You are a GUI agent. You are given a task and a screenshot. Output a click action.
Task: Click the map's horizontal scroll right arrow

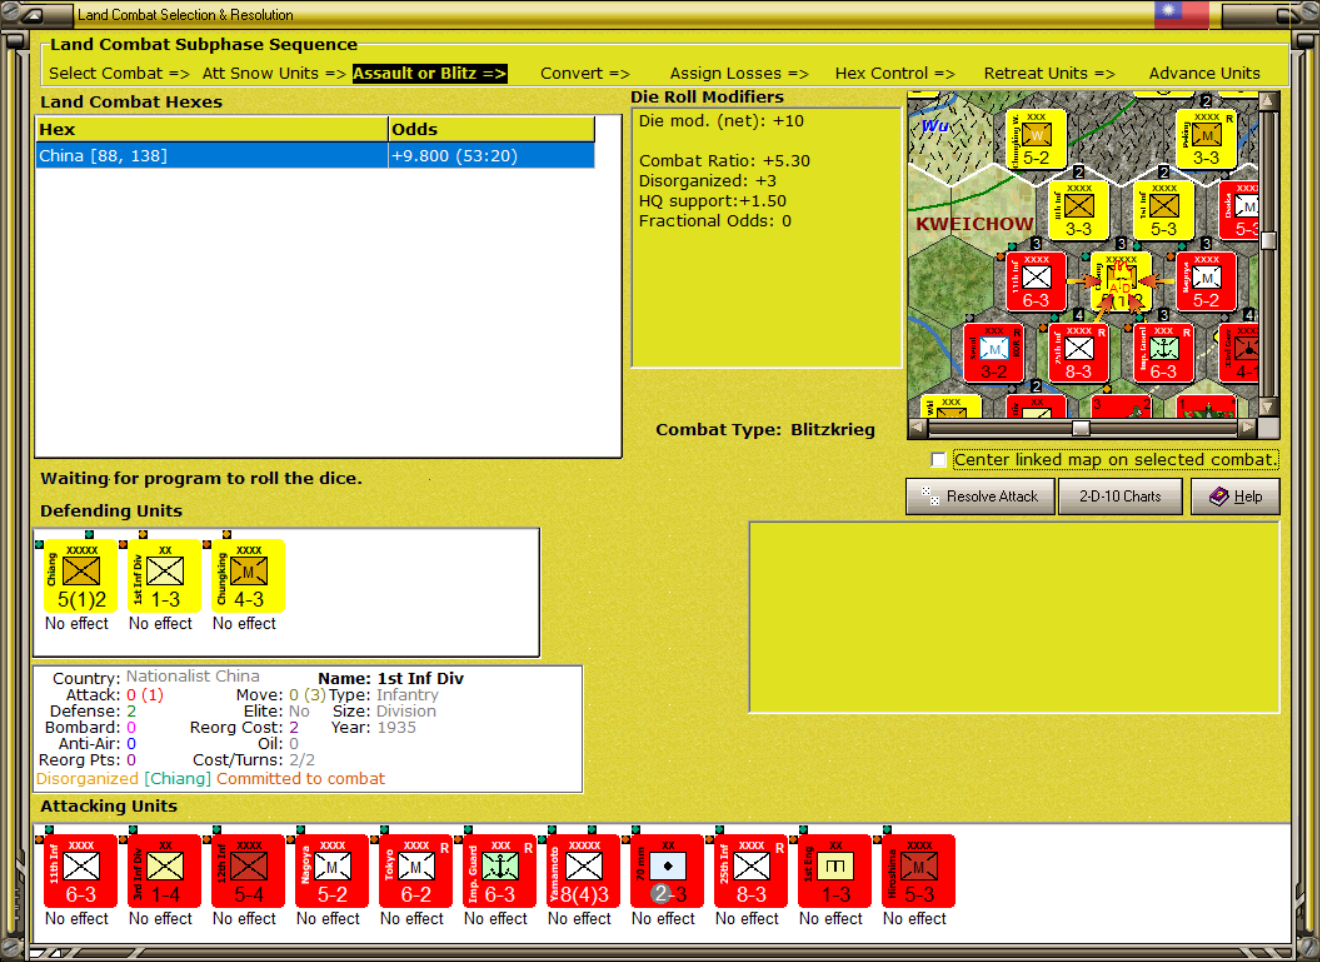pyautogui.click(x=1247, y=428)
